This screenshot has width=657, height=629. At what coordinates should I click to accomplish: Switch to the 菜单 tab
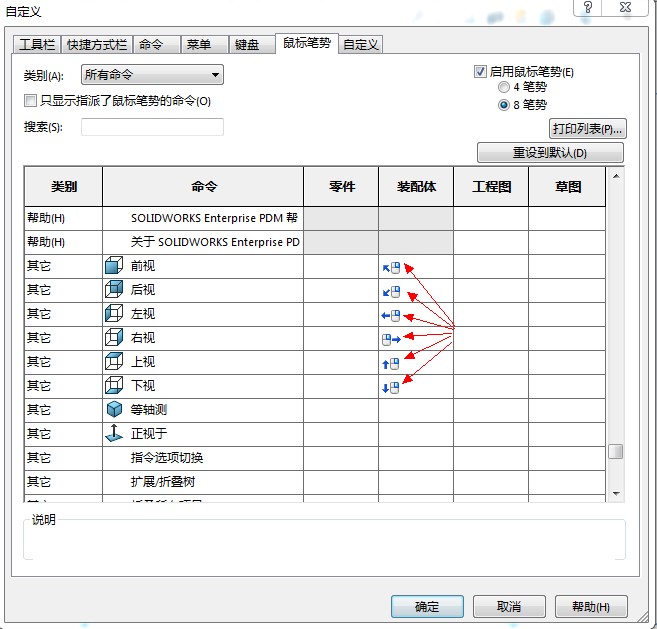point(204,45)
